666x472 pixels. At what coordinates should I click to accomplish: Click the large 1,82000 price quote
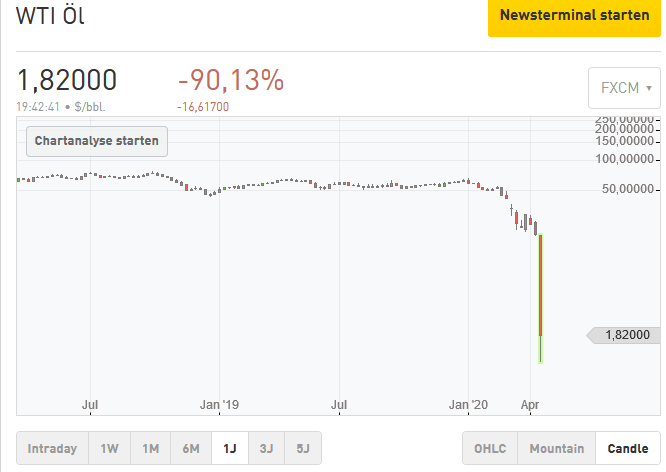[x=67, y=80]
